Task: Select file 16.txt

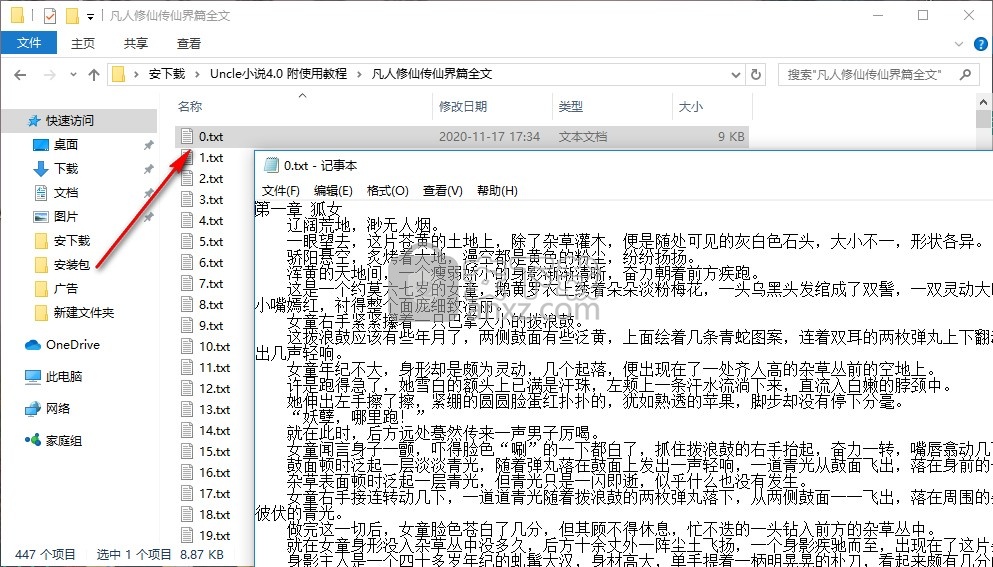Action: click(x=215, y=473)
